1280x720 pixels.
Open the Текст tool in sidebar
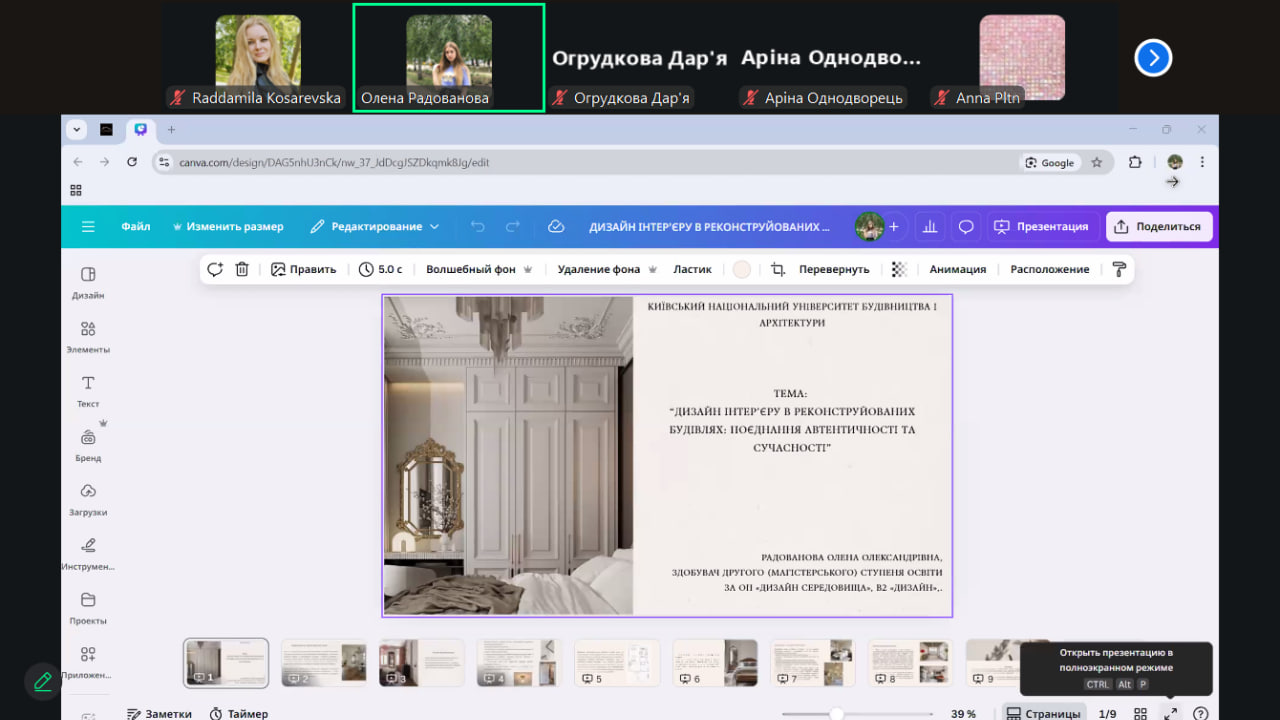point(88,390)
